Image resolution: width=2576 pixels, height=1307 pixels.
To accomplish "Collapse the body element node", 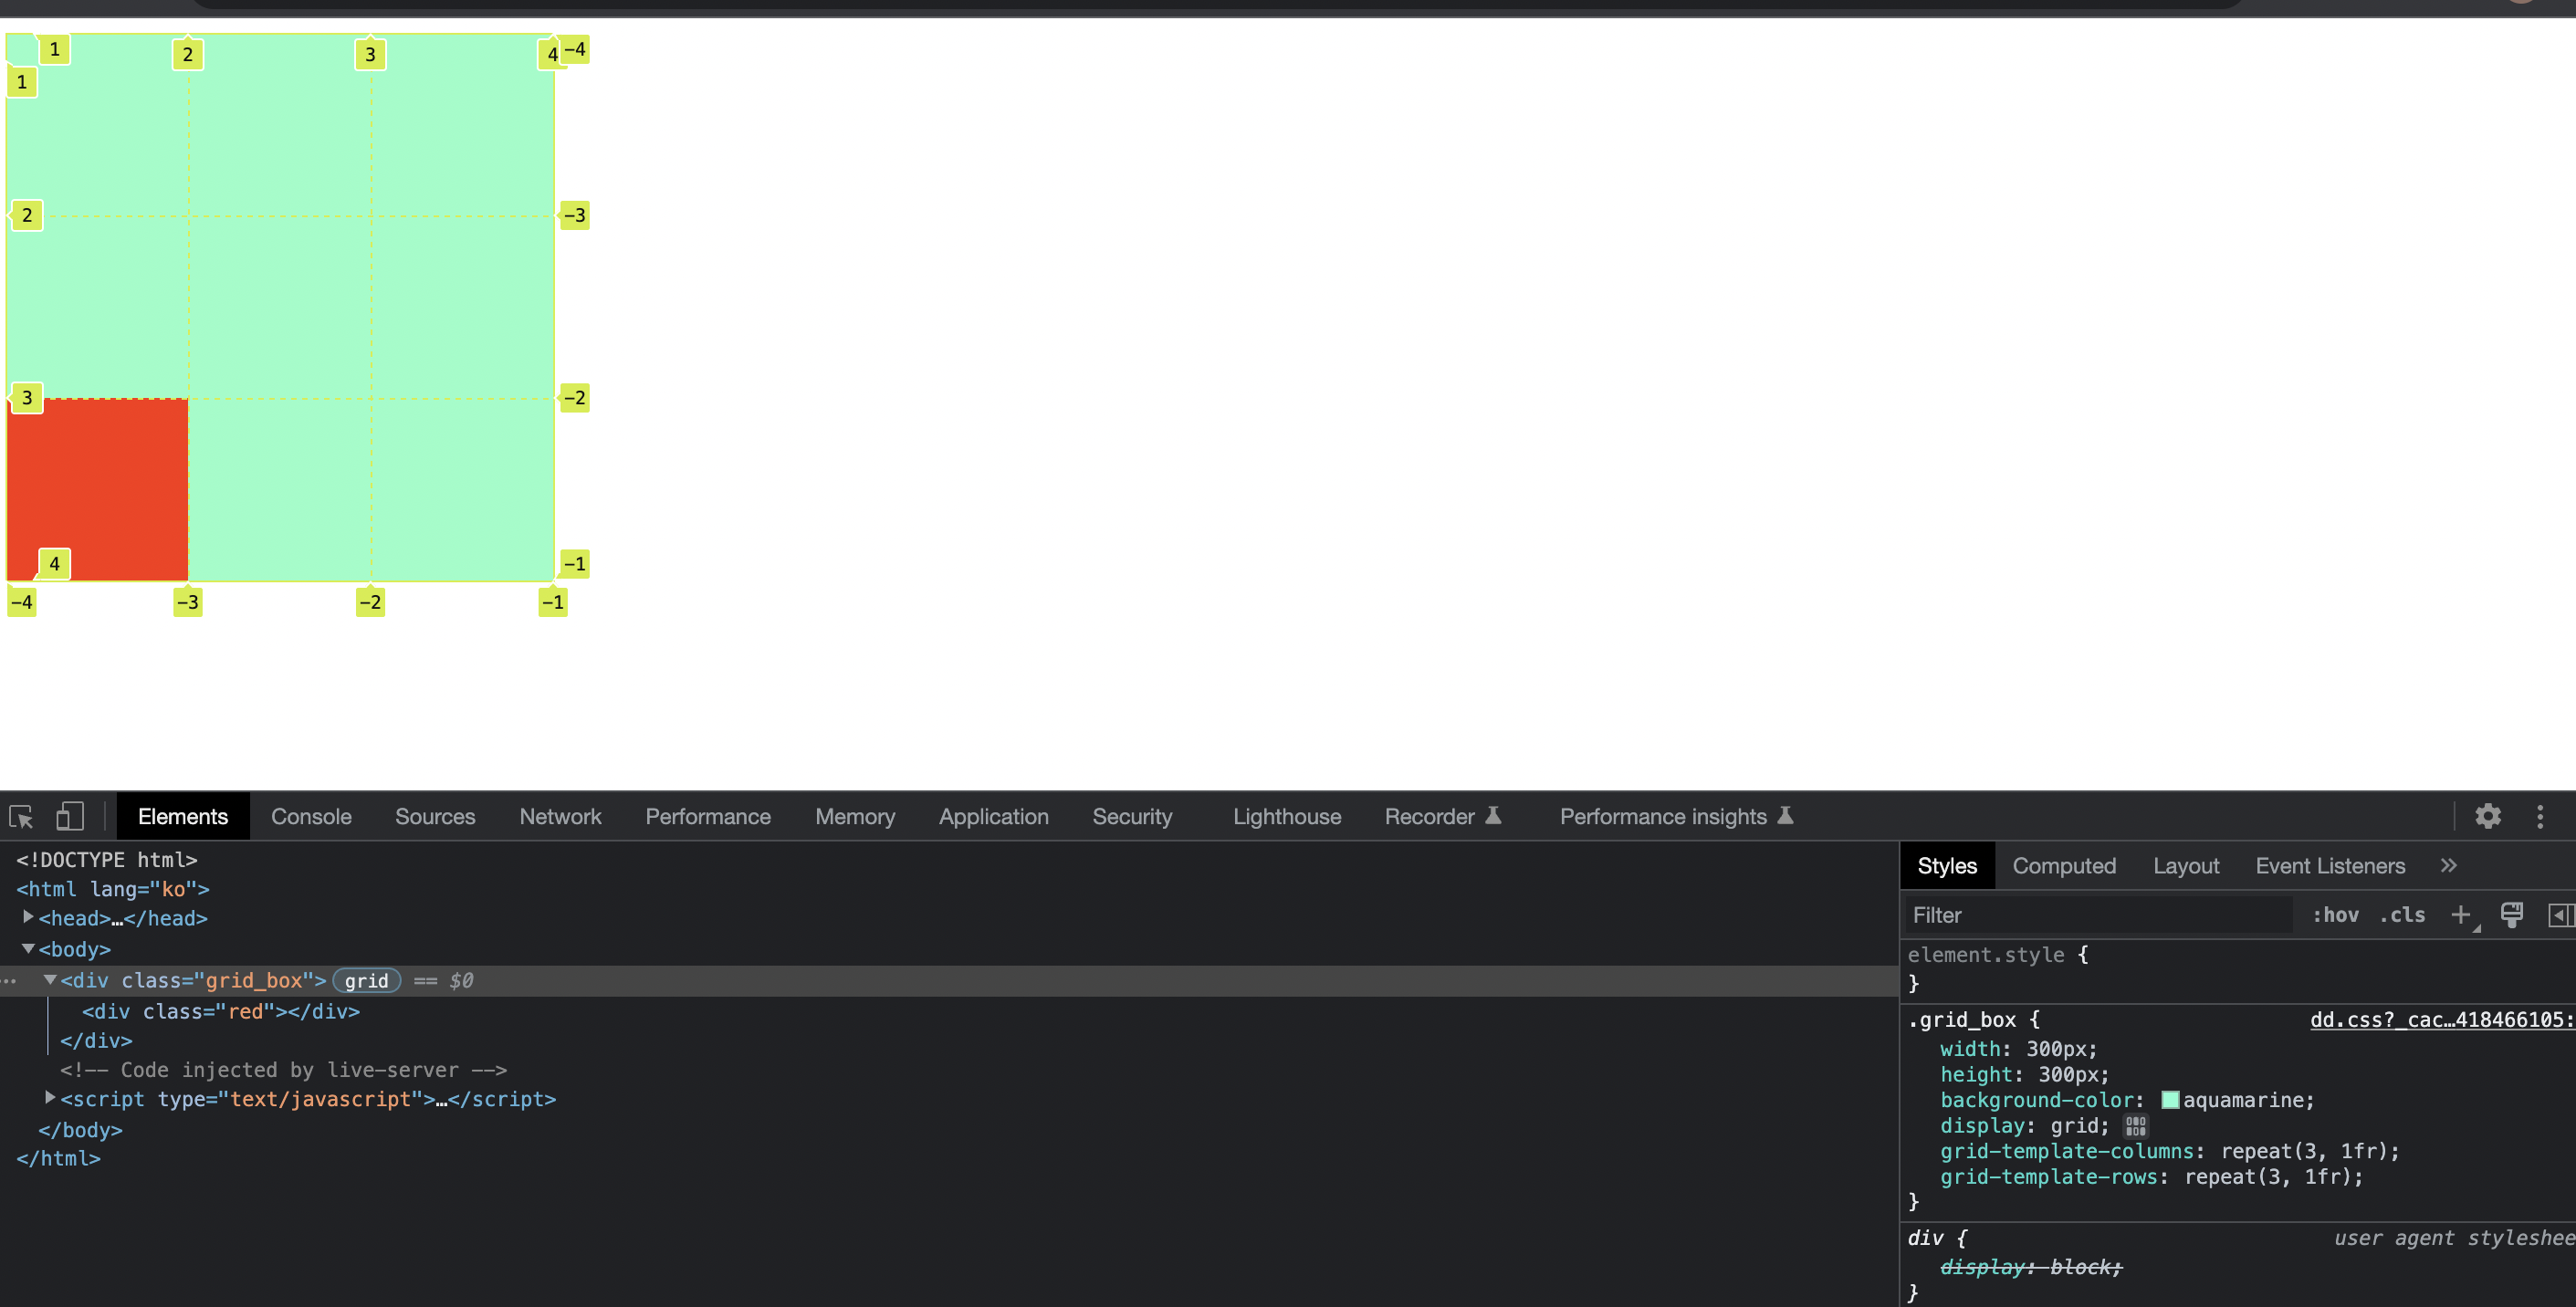I will tap(28, 948).
